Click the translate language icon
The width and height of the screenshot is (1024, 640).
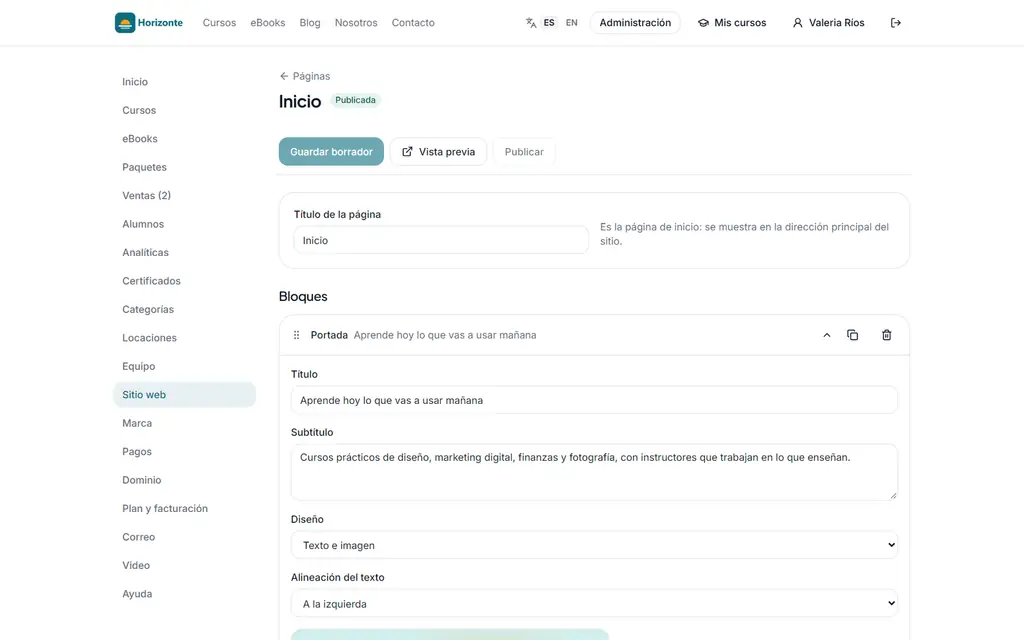[531, 23]
